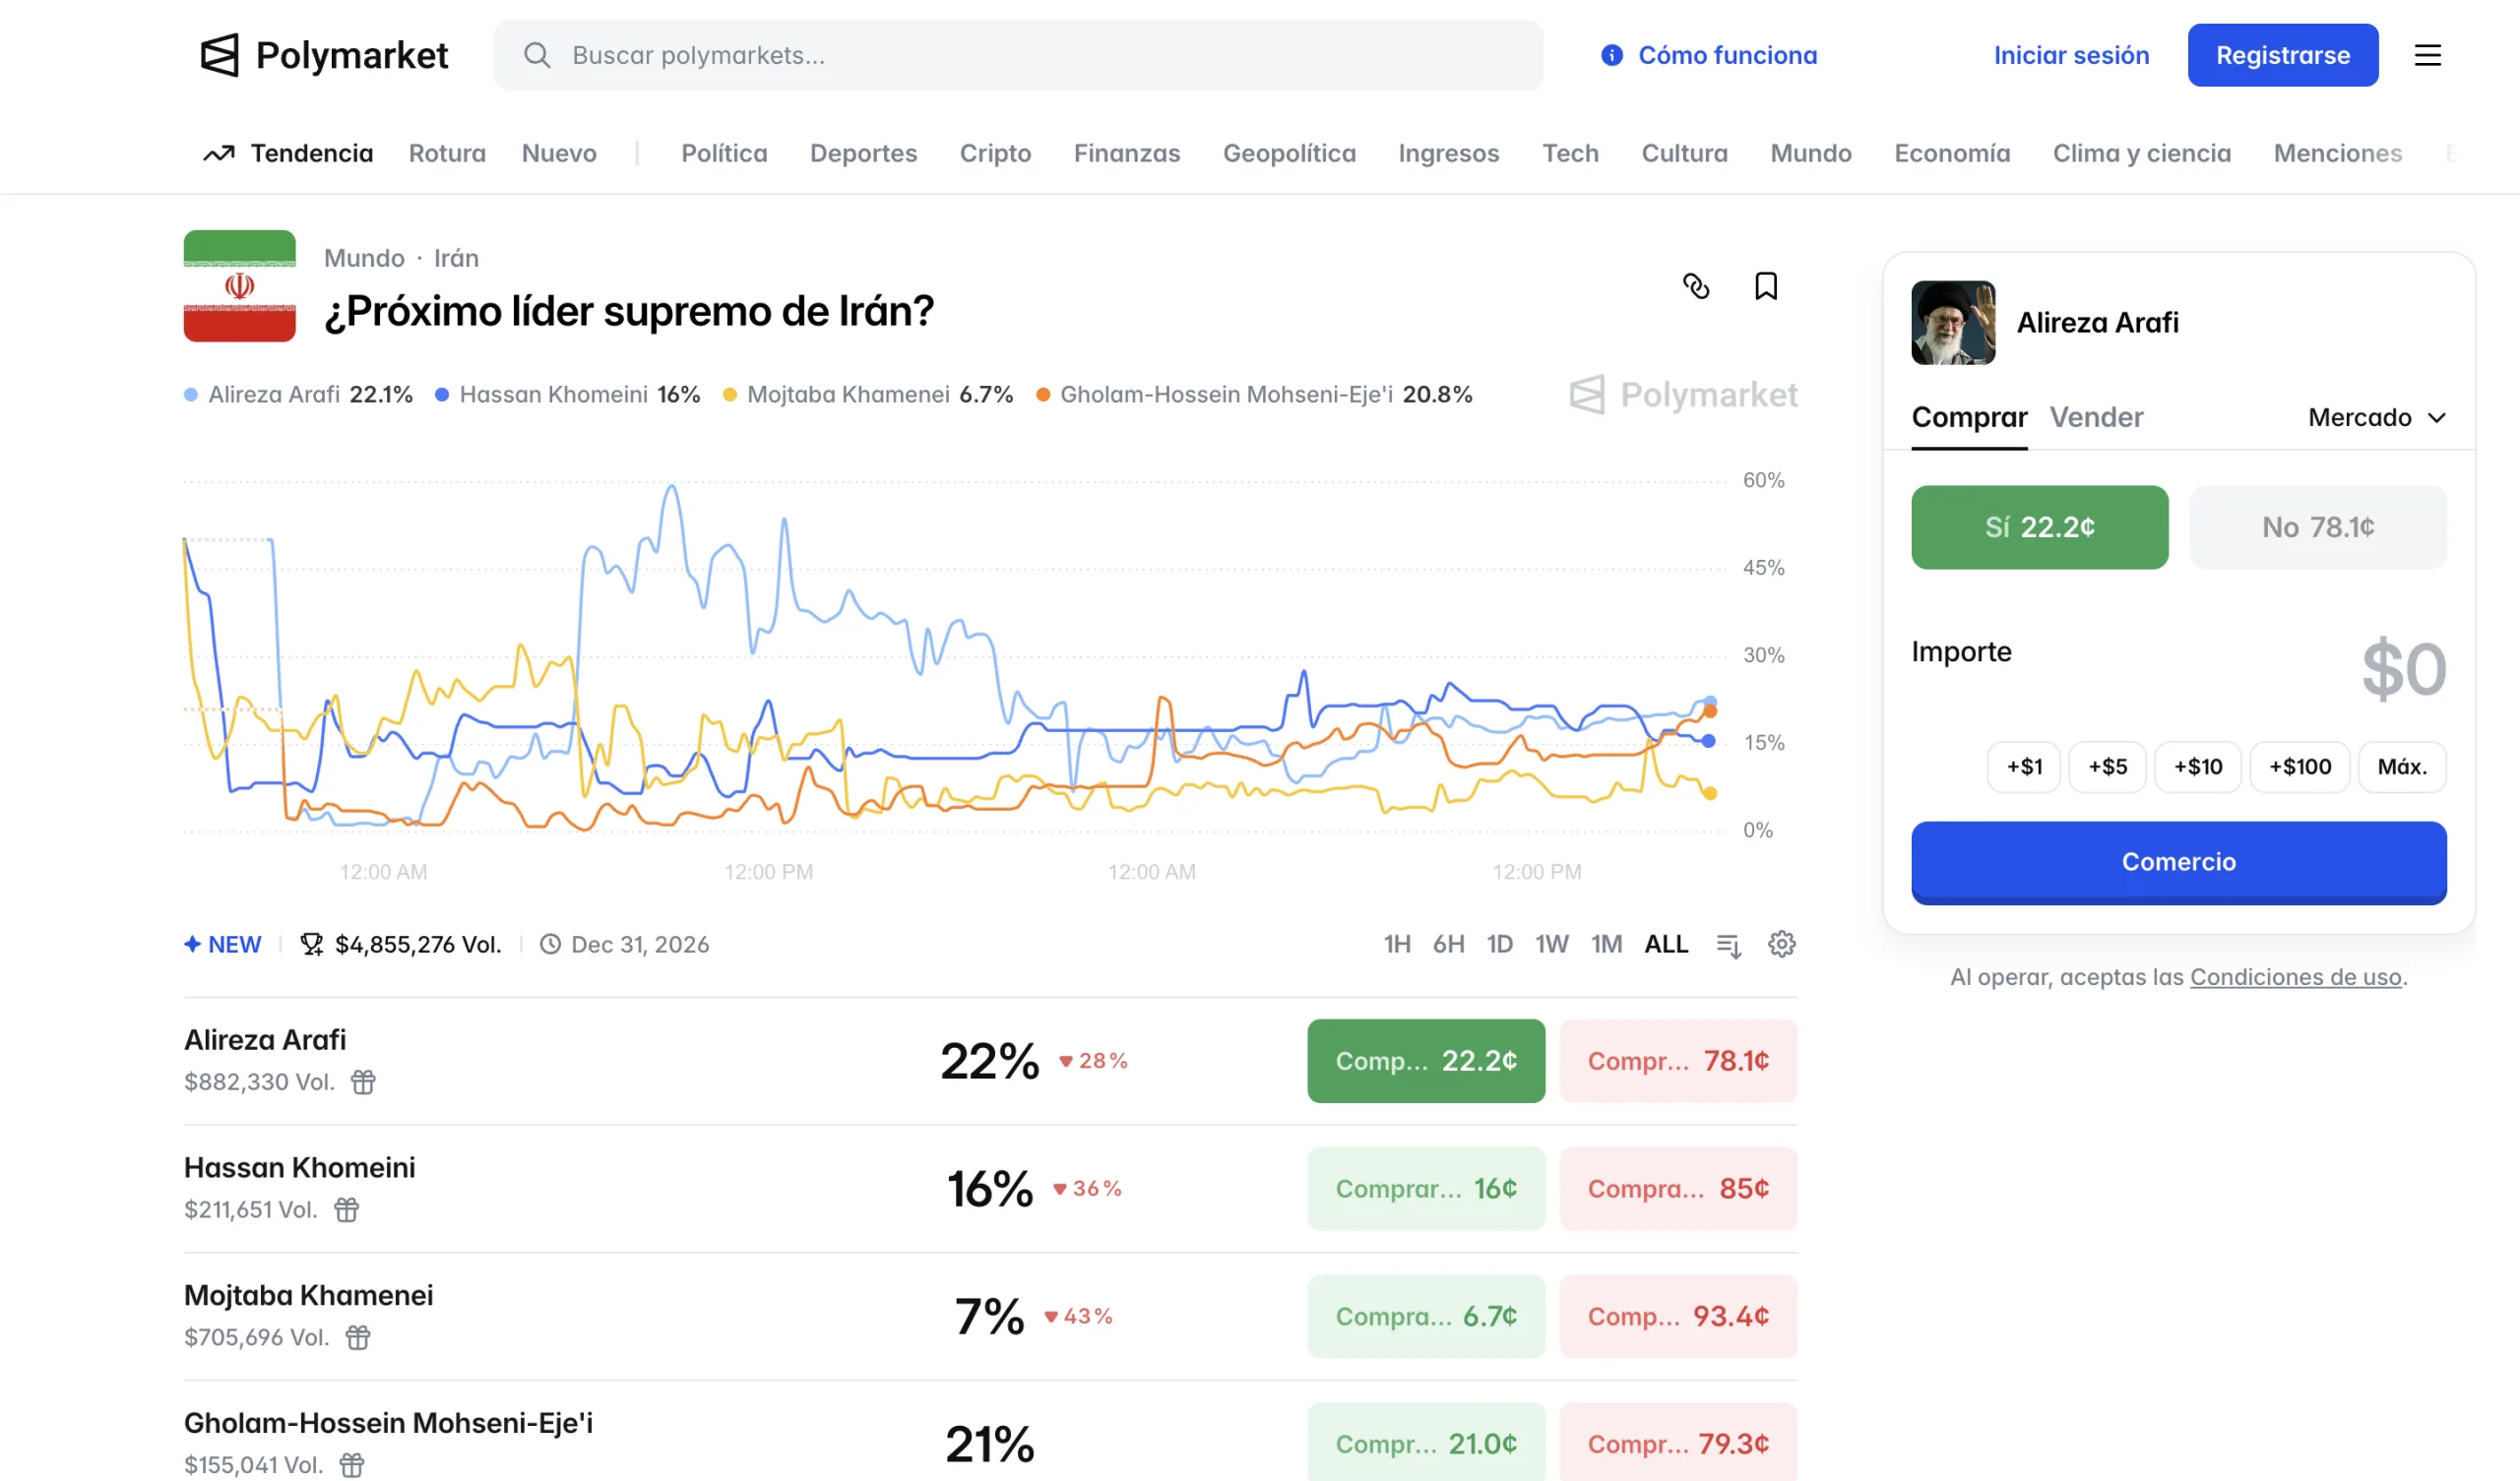Select the No 78.1¢ outcome
This screenshot has height=1481, width=2520.
tap(2317, 527)
